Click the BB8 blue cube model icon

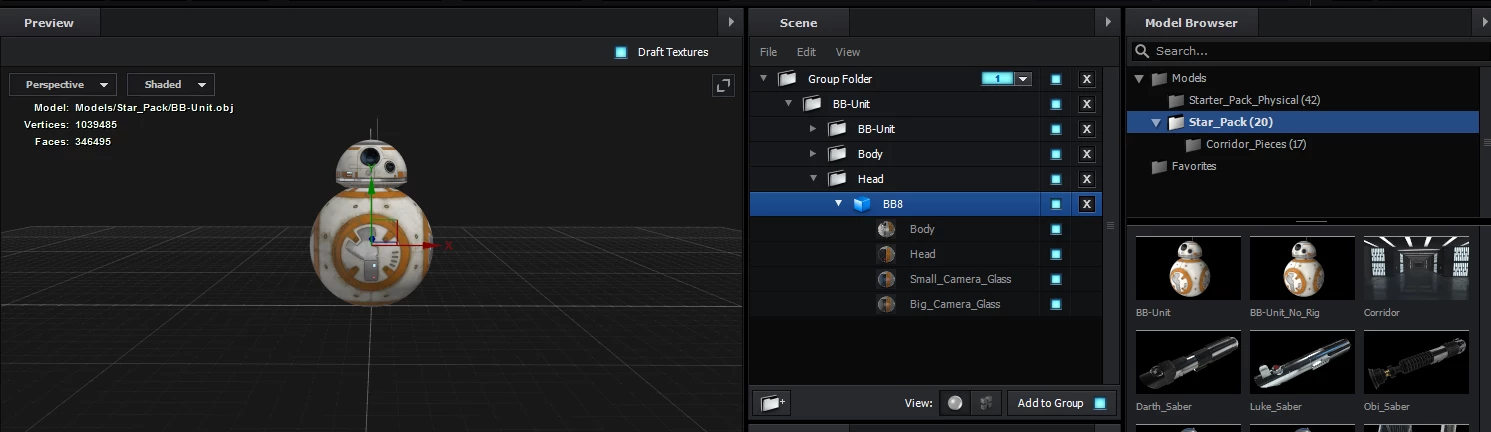point(861,204)
